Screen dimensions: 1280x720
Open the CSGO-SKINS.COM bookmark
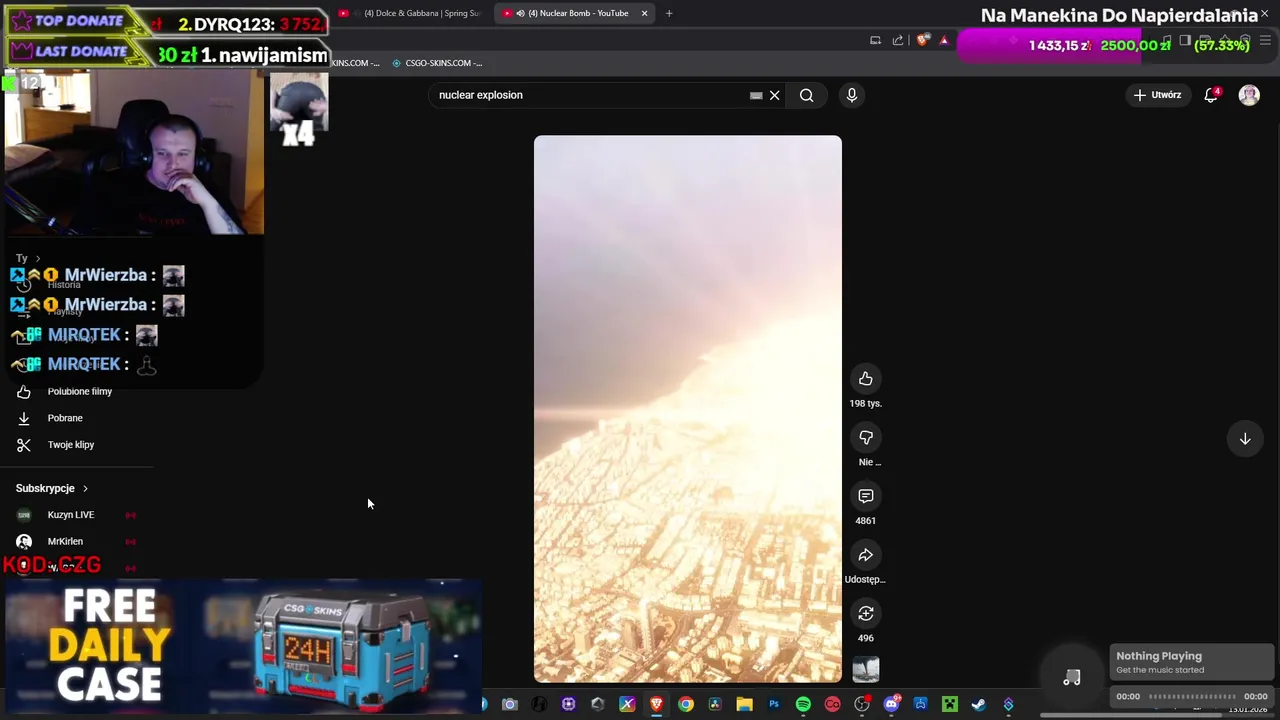point(437,63)
